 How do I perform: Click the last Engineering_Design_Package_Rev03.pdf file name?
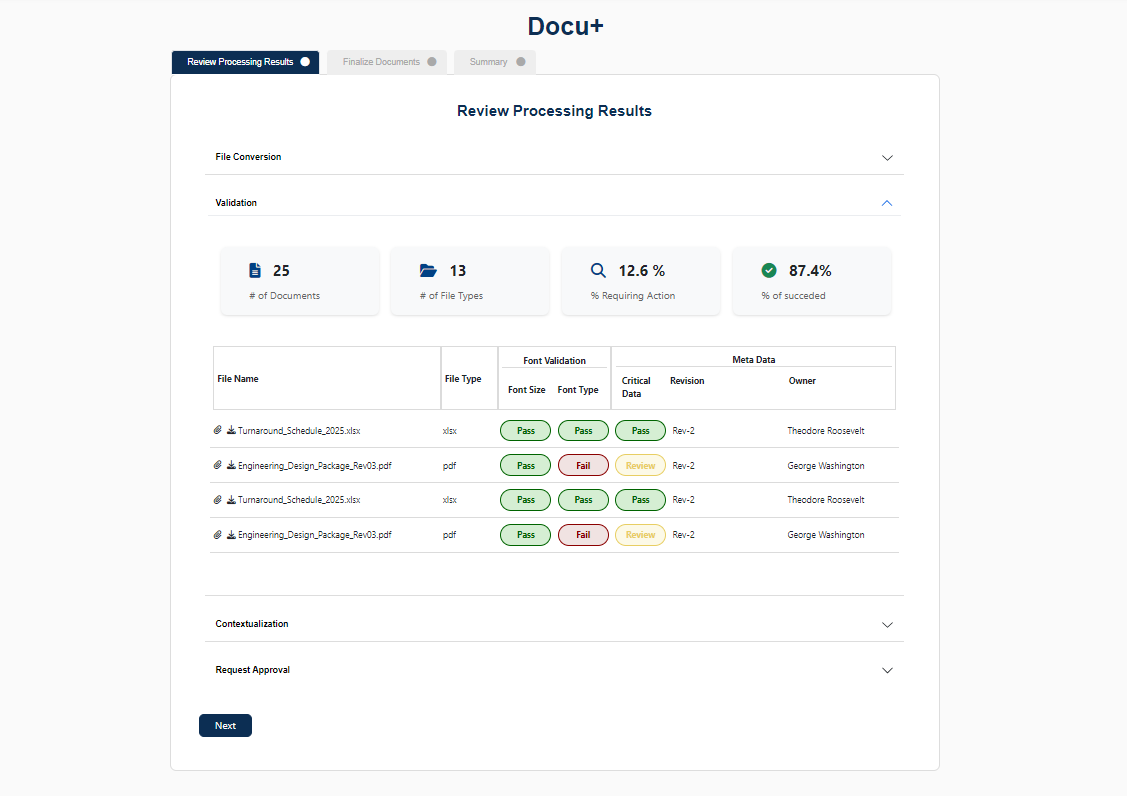pyautogui.click(x=315, y=535)
